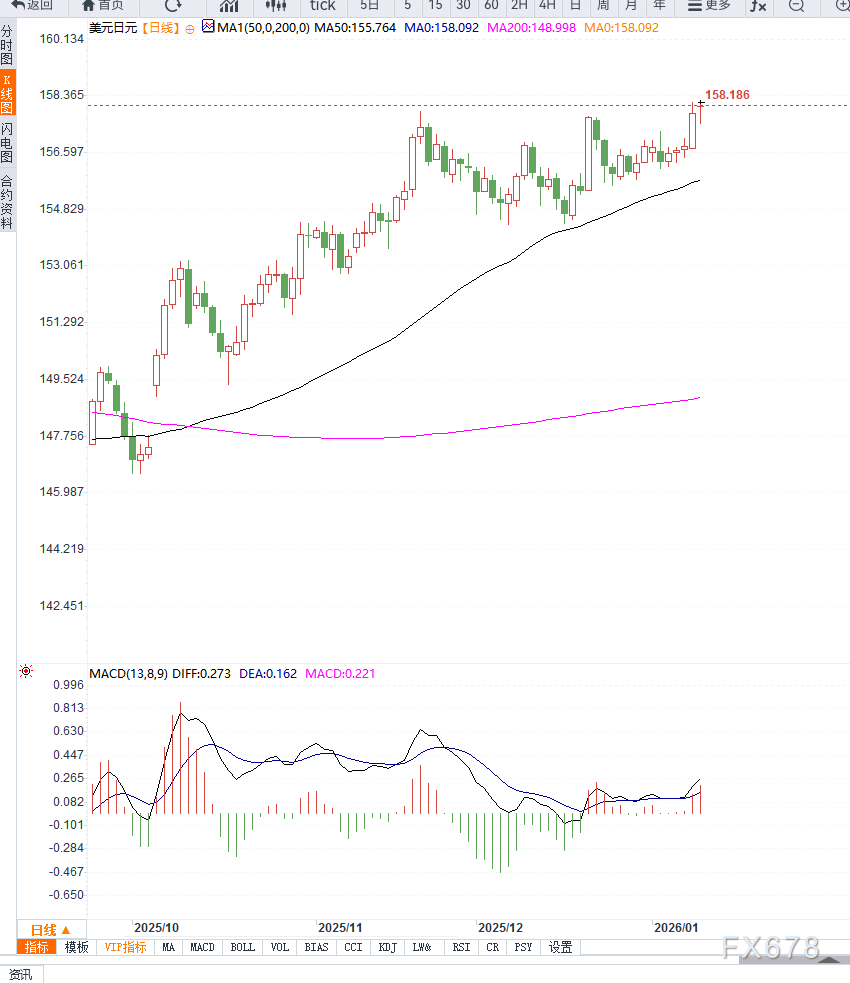Select K线图 view in left sidebar
Viewport: 850px width, 983px height.
point(7,93)
